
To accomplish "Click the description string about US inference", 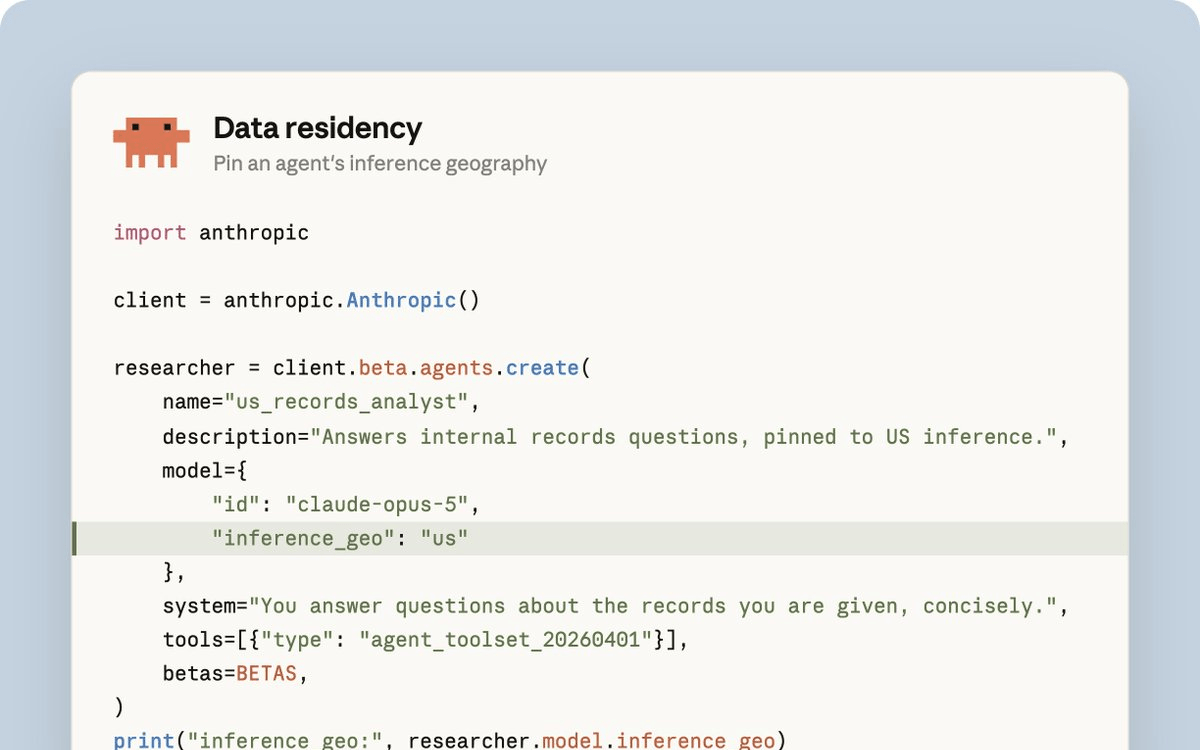I will [684, 437].
